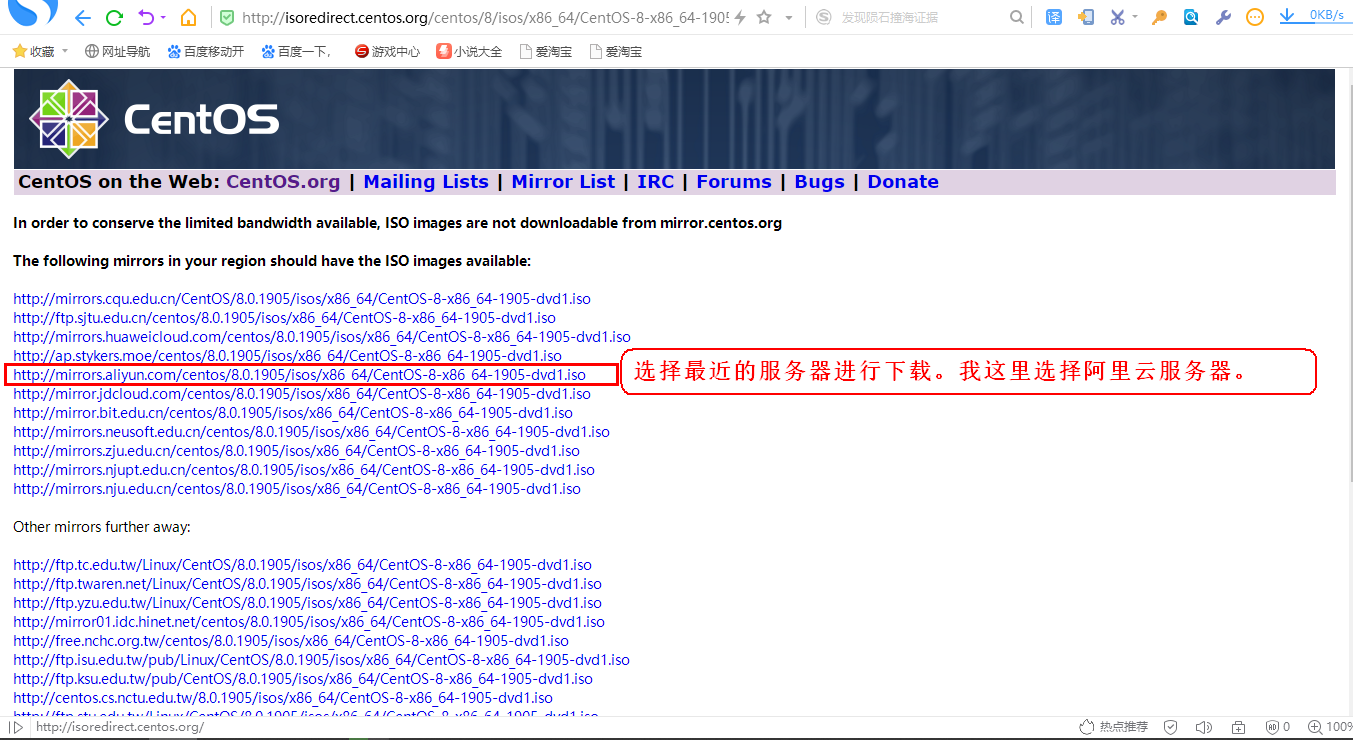Image resolution: width=1353 pixels, height=740 pixels.
Task: Open the mirrors.cqu.edu.cn ISO link
Action: [x=302, y=299]
